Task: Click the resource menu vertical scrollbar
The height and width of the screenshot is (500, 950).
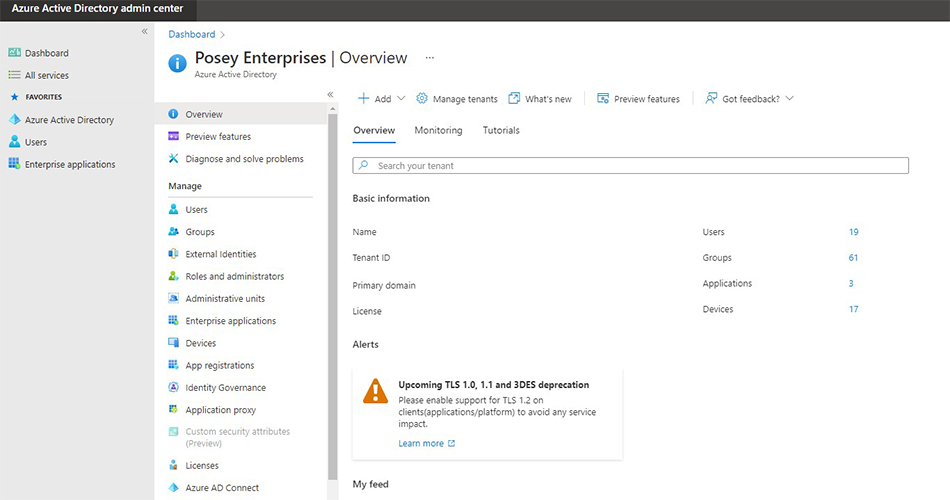Action: pyautogui.click(x=332, y=296)
